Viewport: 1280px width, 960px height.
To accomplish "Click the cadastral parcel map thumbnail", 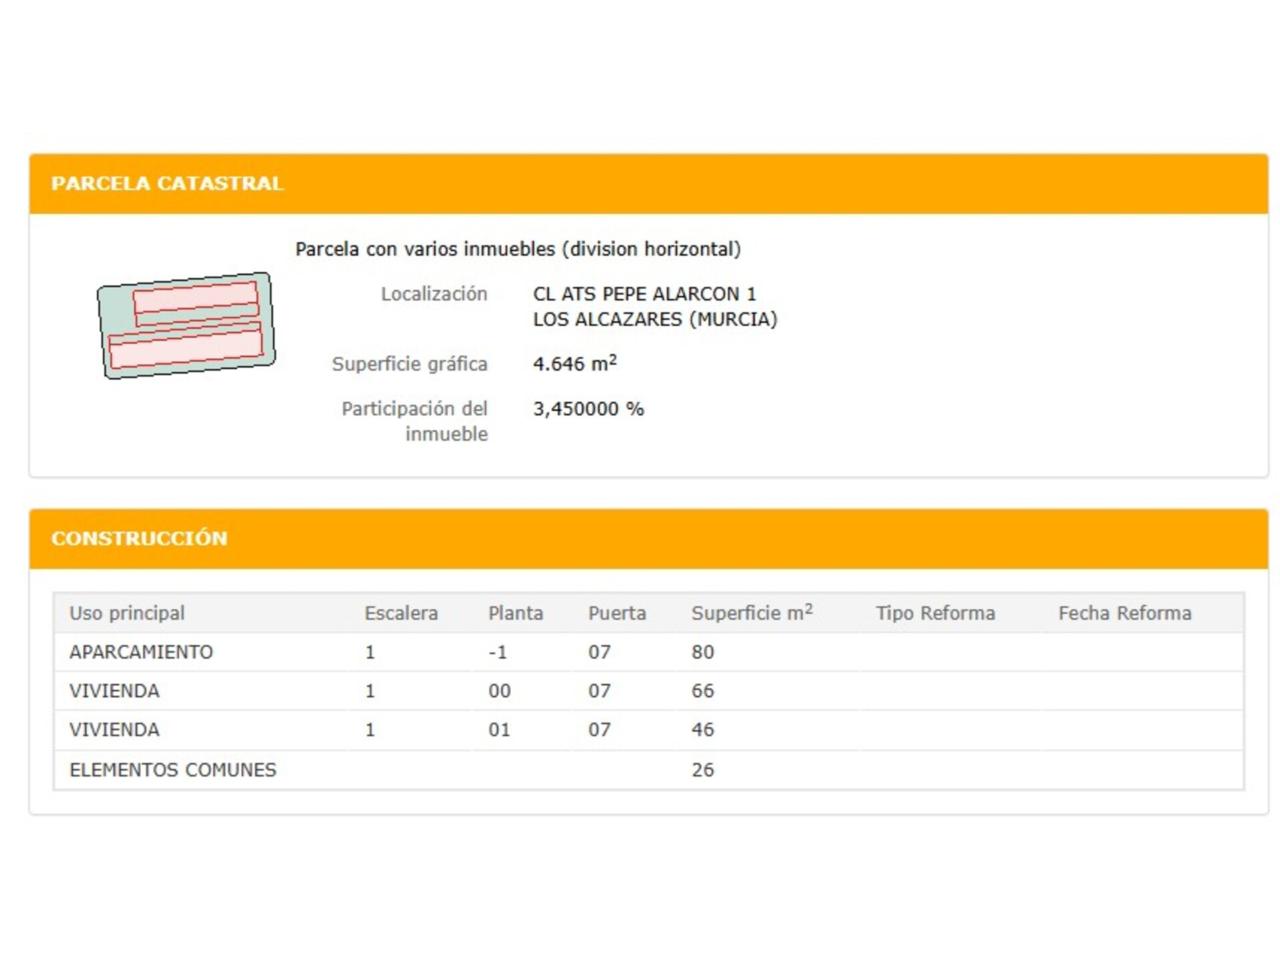I will (186, 325).
